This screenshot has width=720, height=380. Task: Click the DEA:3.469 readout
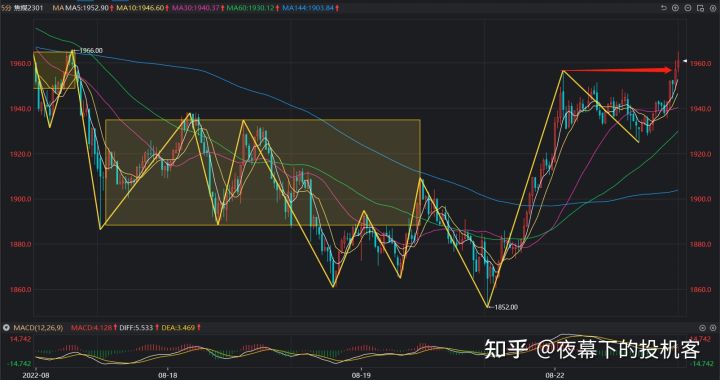pos(178,328)
